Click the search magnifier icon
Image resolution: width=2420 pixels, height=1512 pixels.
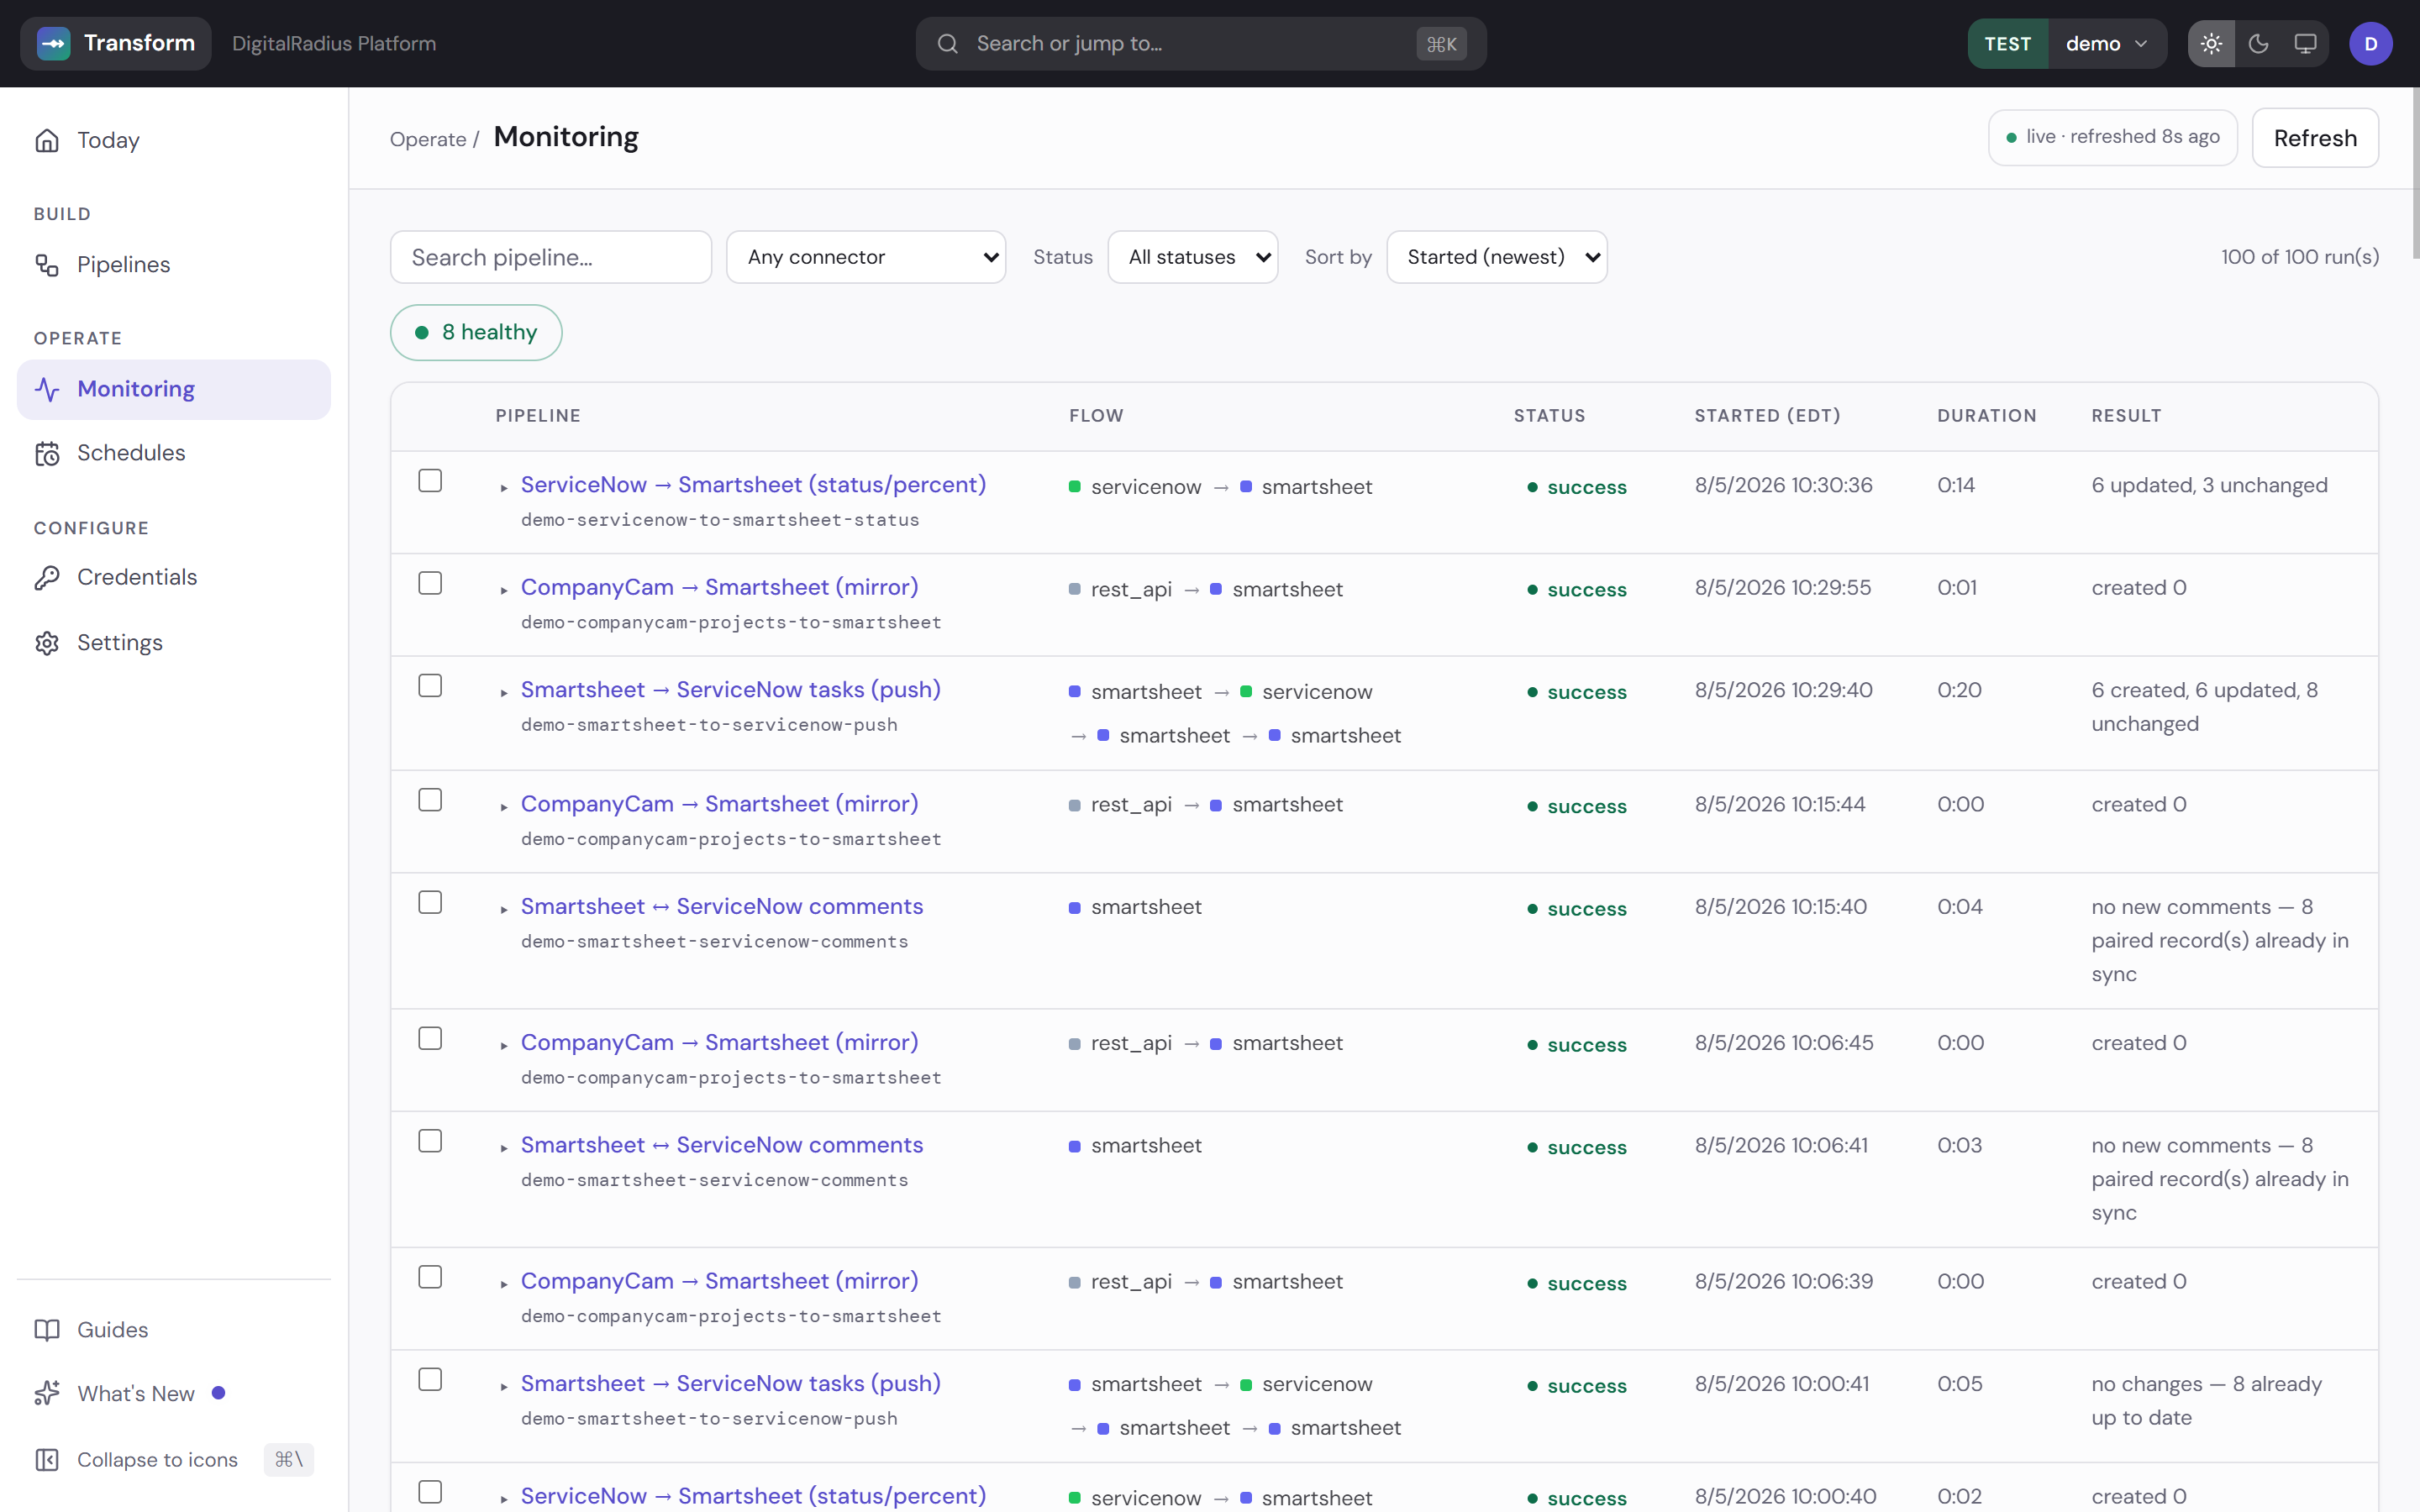point(947,43)
